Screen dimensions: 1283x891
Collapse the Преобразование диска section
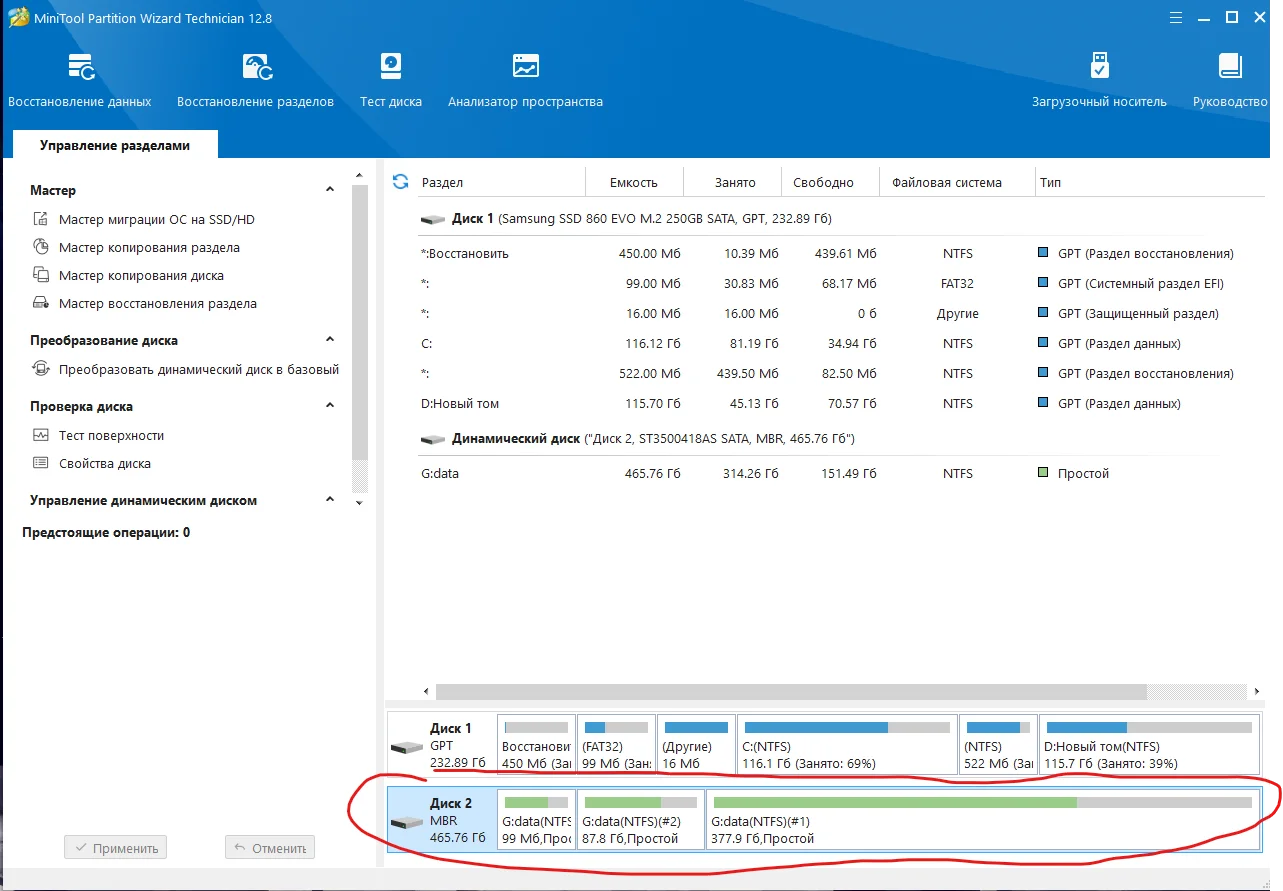[330, 340]
